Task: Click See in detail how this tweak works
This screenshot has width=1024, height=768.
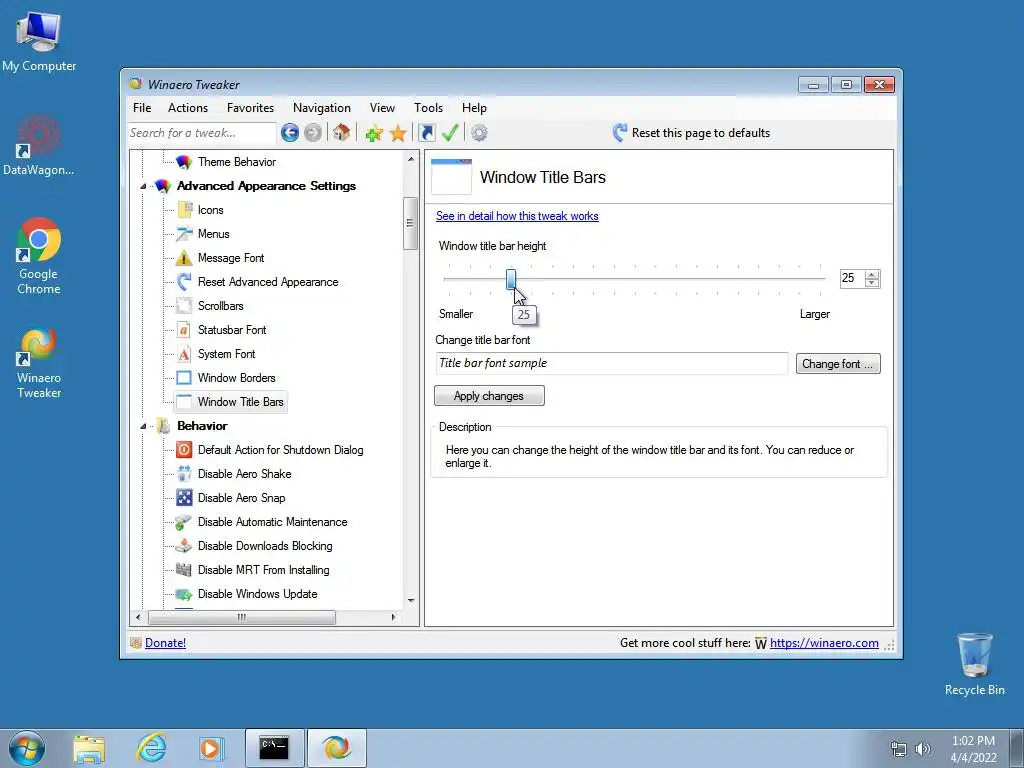Action: pos(517,216)
